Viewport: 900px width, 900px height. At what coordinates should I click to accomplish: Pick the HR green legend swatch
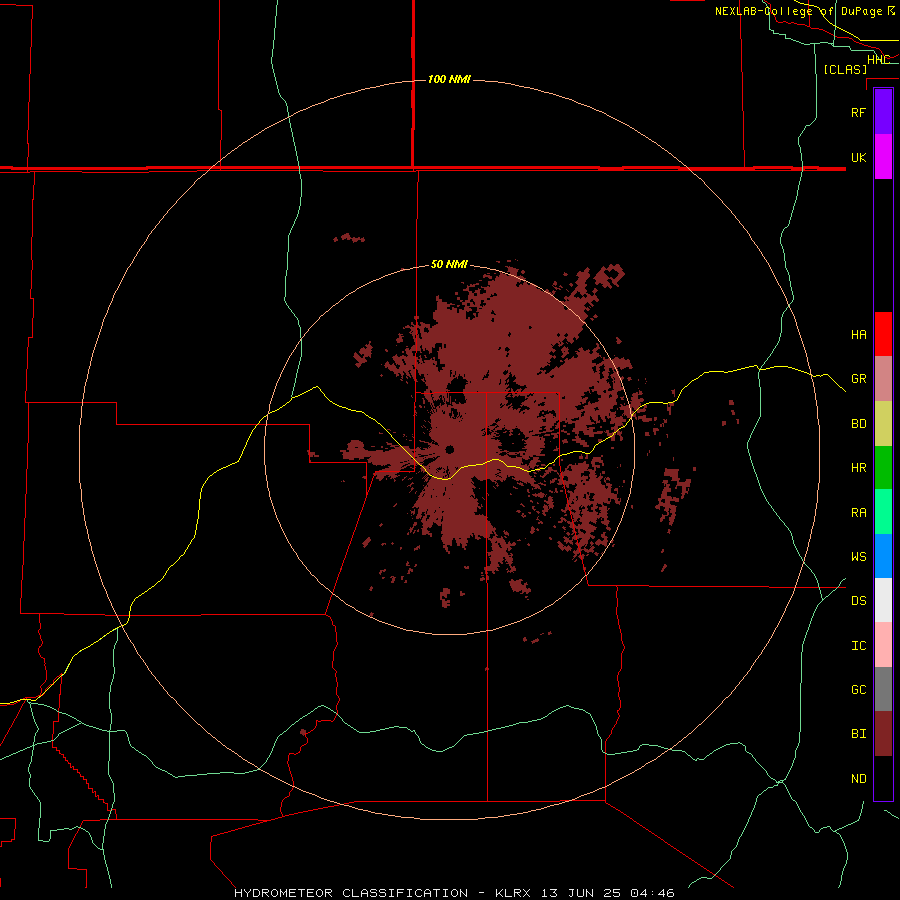883,468
